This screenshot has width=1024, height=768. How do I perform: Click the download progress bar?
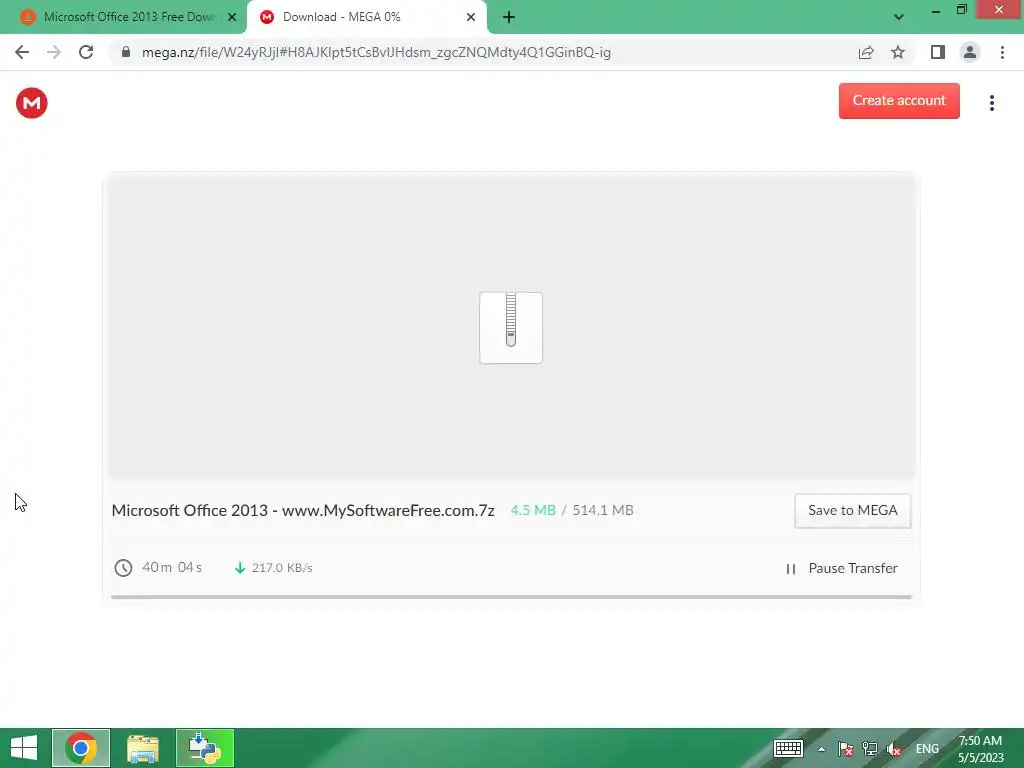click(511, 596)
